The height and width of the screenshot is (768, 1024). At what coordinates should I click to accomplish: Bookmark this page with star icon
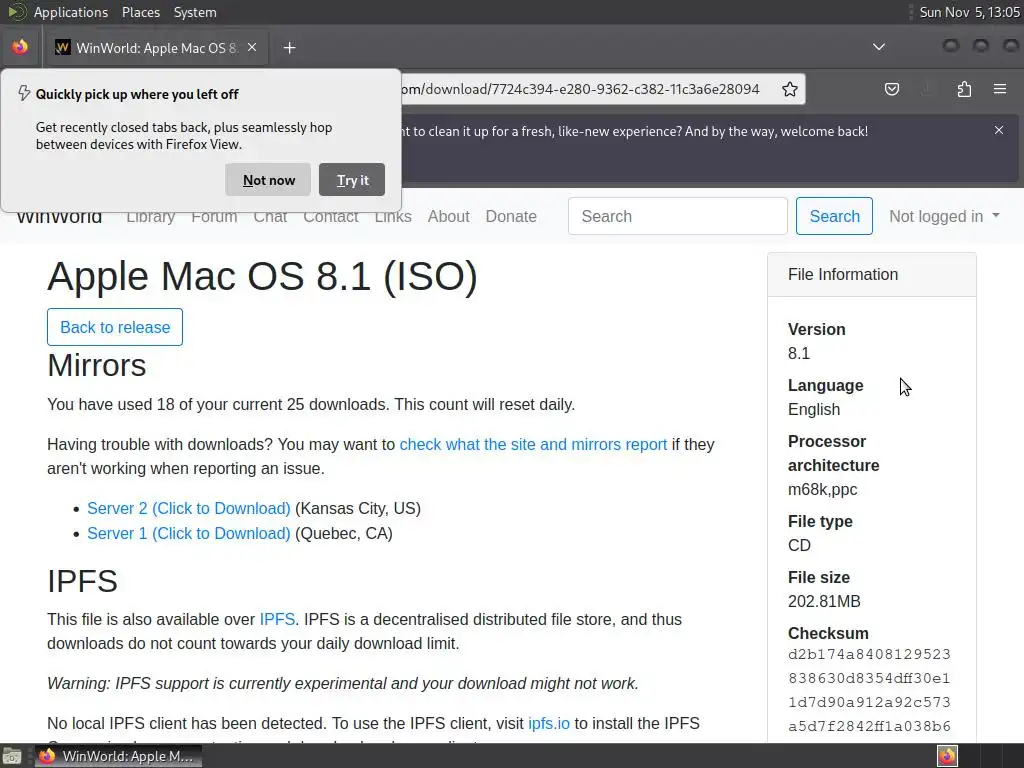tap(790, 89)
